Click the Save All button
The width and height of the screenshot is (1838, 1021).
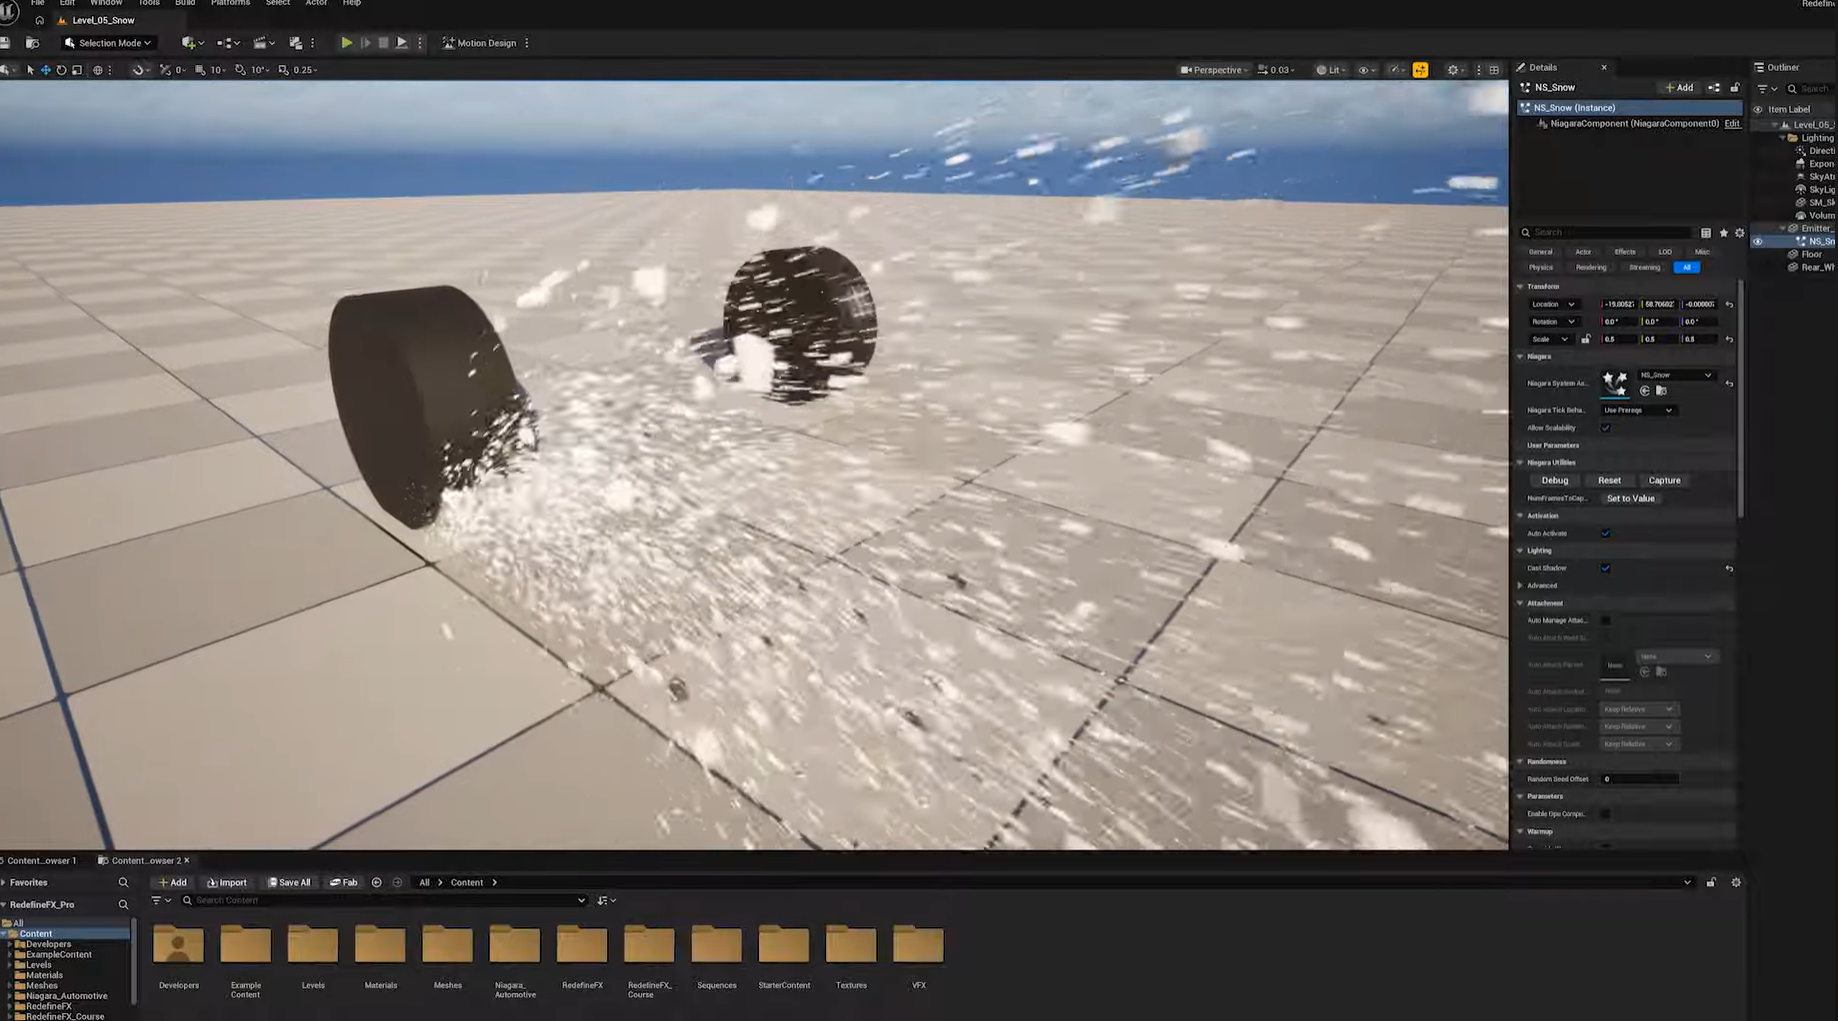(289, 882)
